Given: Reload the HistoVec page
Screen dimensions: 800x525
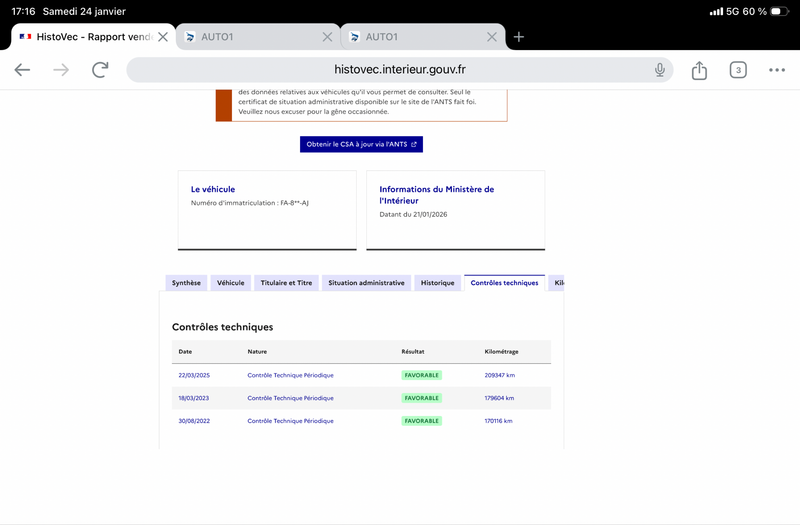Looking at the screenshot, I should (x=100, y=70).
